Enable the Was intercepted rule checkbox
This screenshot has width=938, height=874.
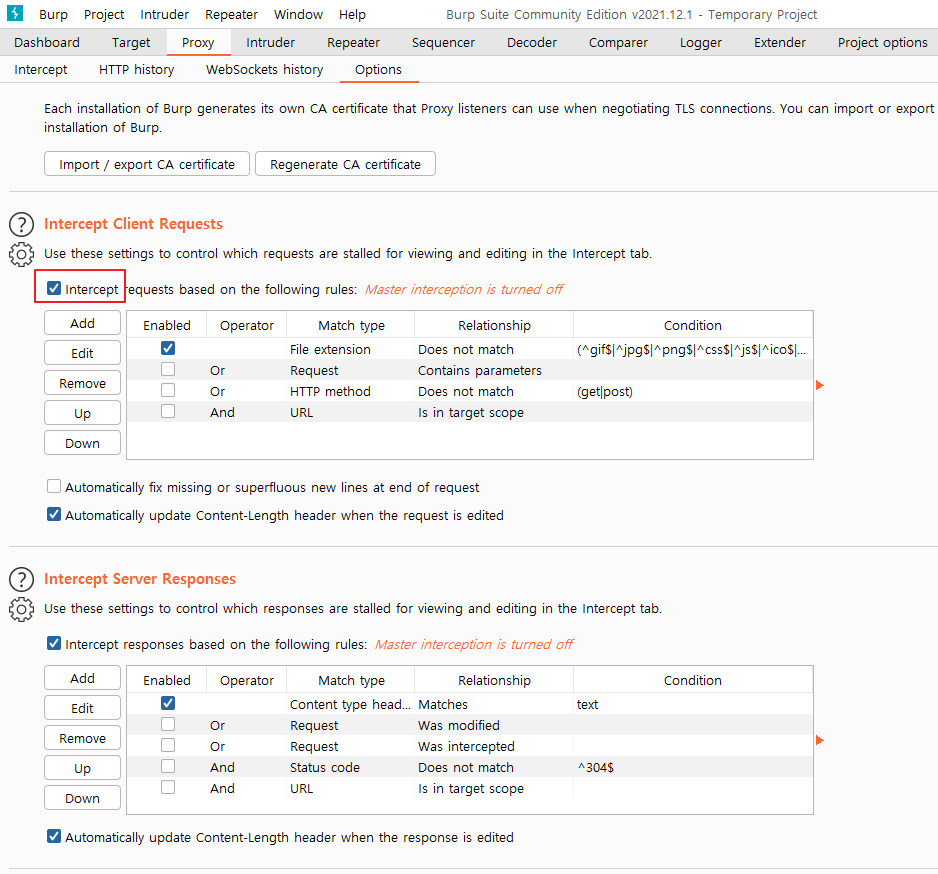tap(168, 745)
